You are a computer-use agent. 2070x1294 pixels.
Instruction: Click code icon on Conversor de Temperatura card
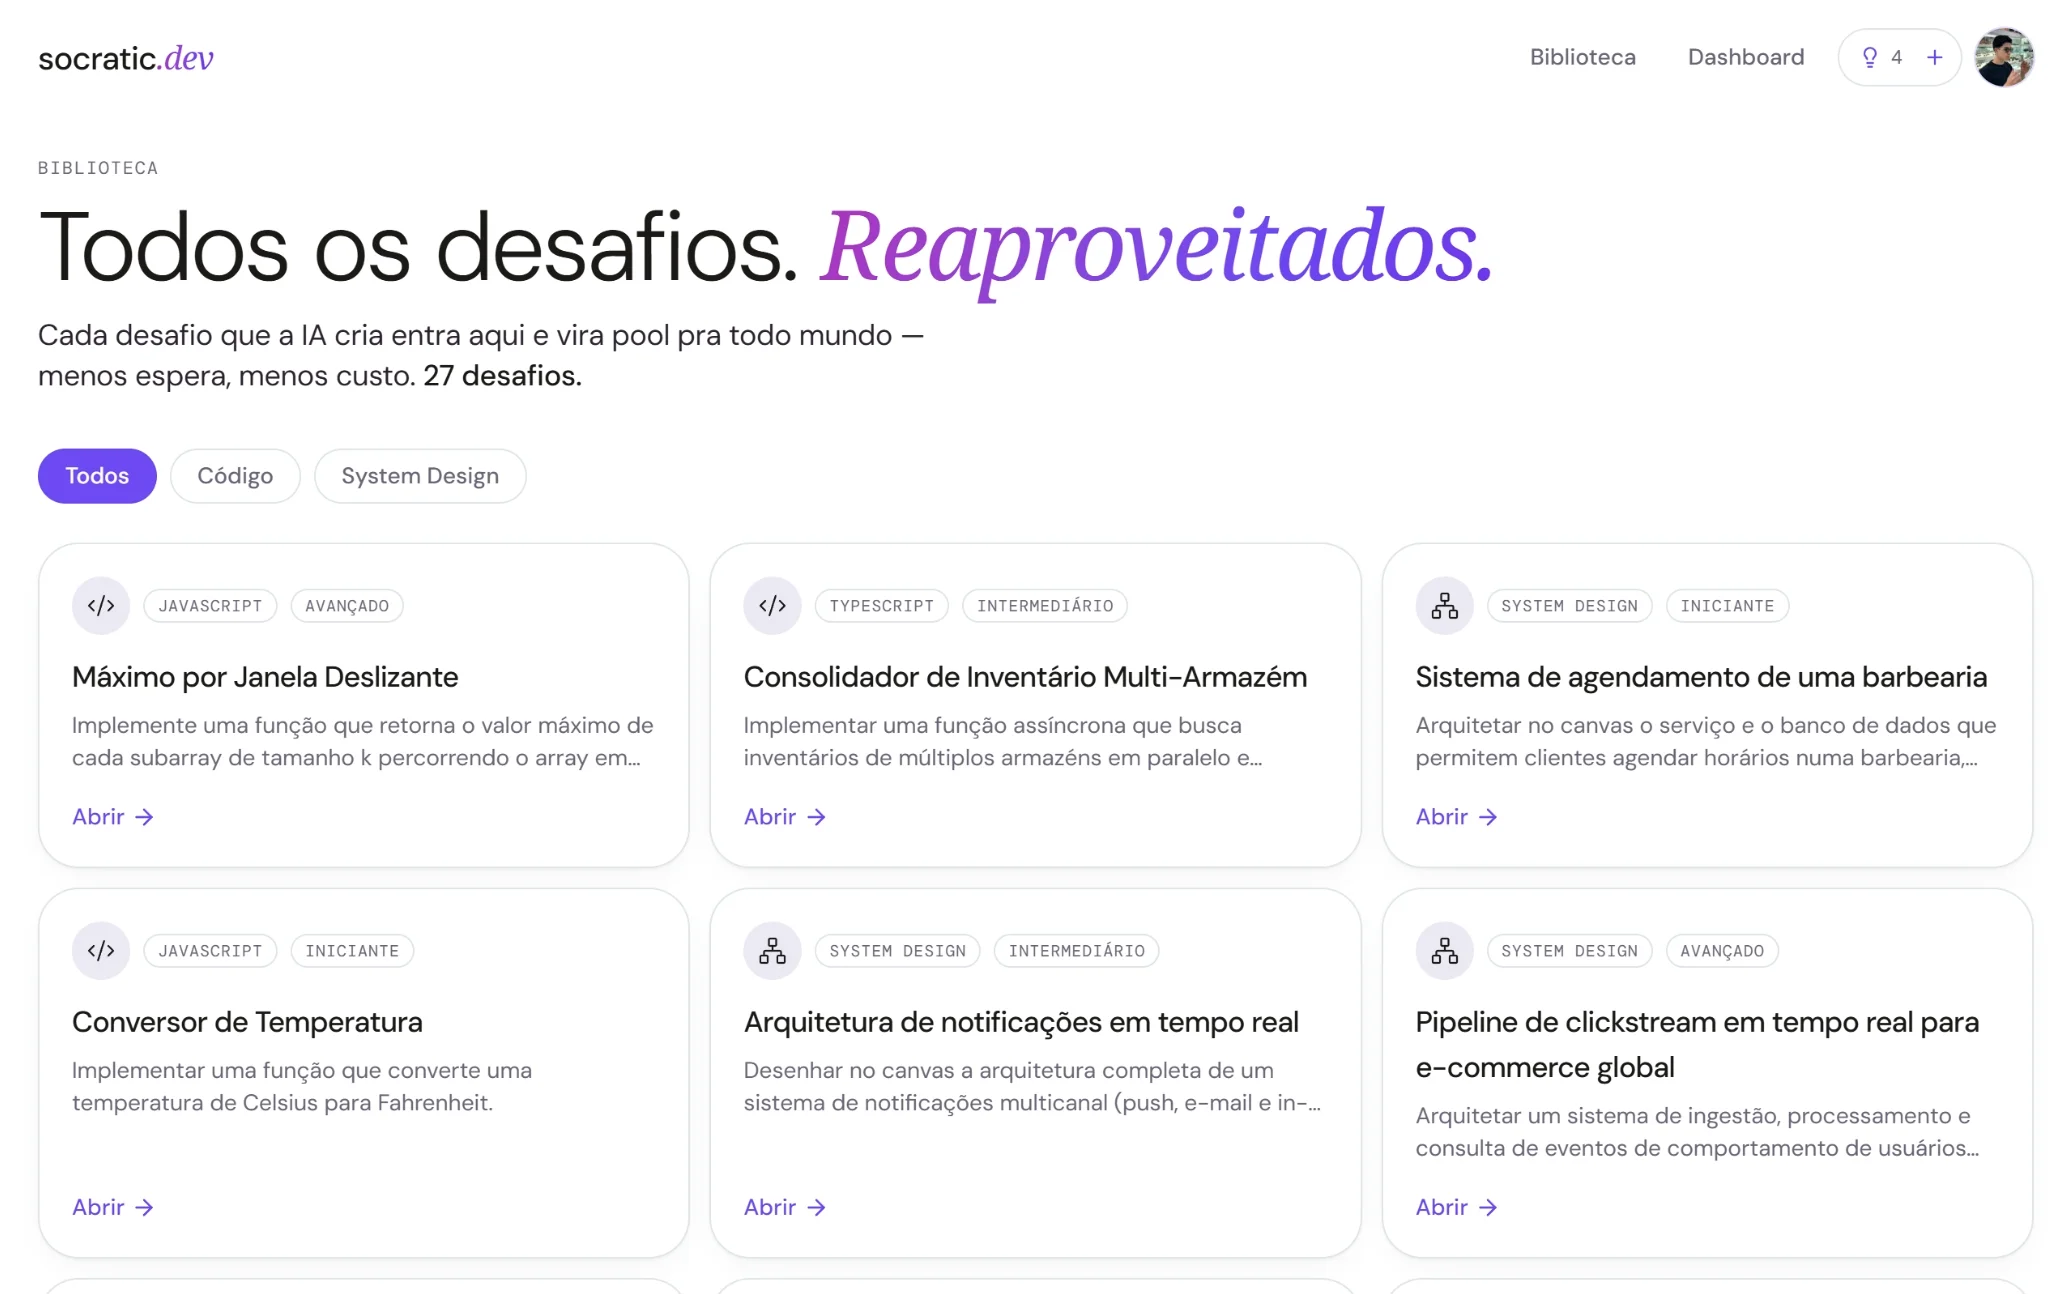pyautogui.click(x=101, y=951)
